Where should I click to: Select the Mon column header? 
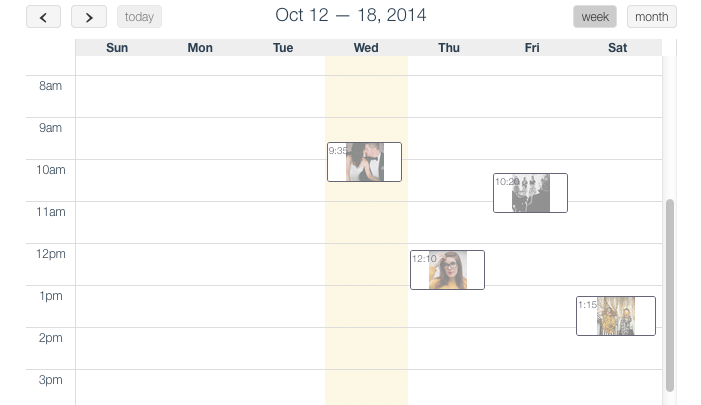coord(200,48)
